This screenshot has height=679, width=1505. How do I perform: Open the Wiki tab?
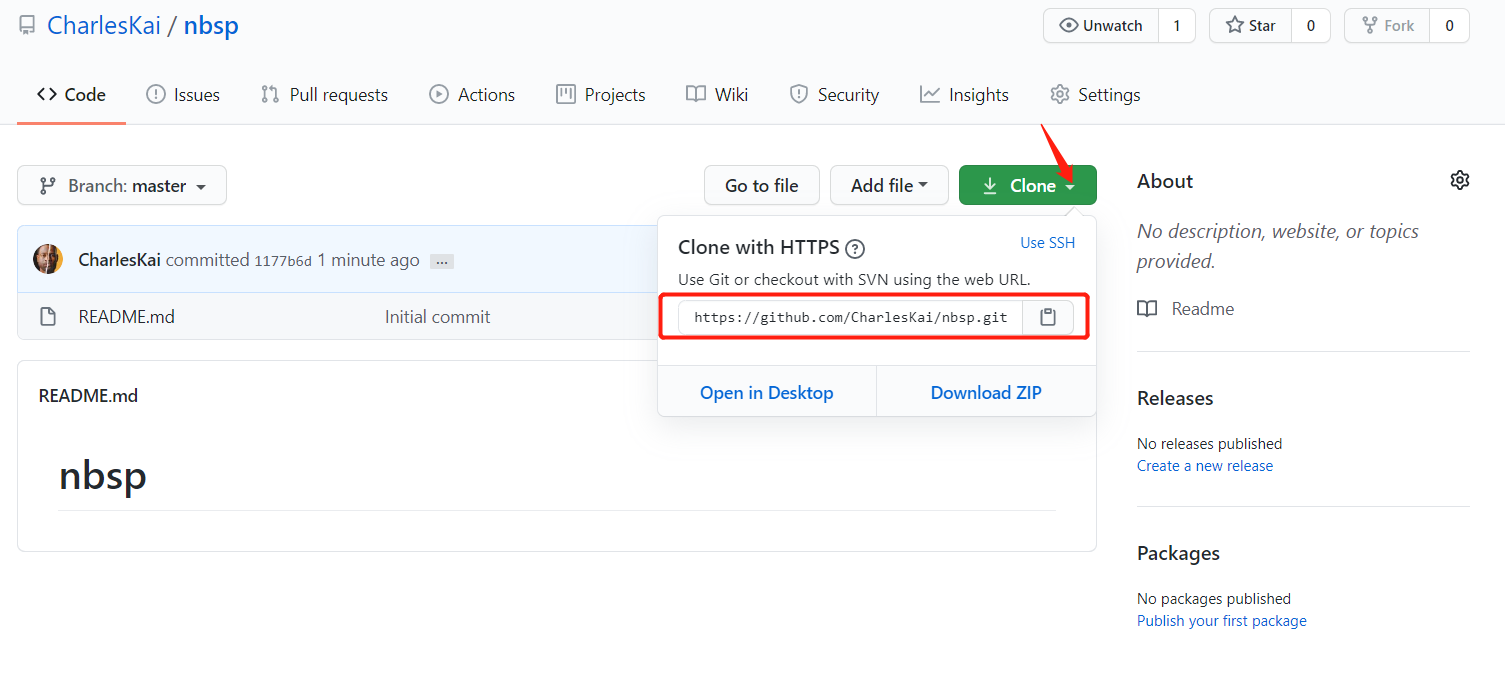(717, 95)
